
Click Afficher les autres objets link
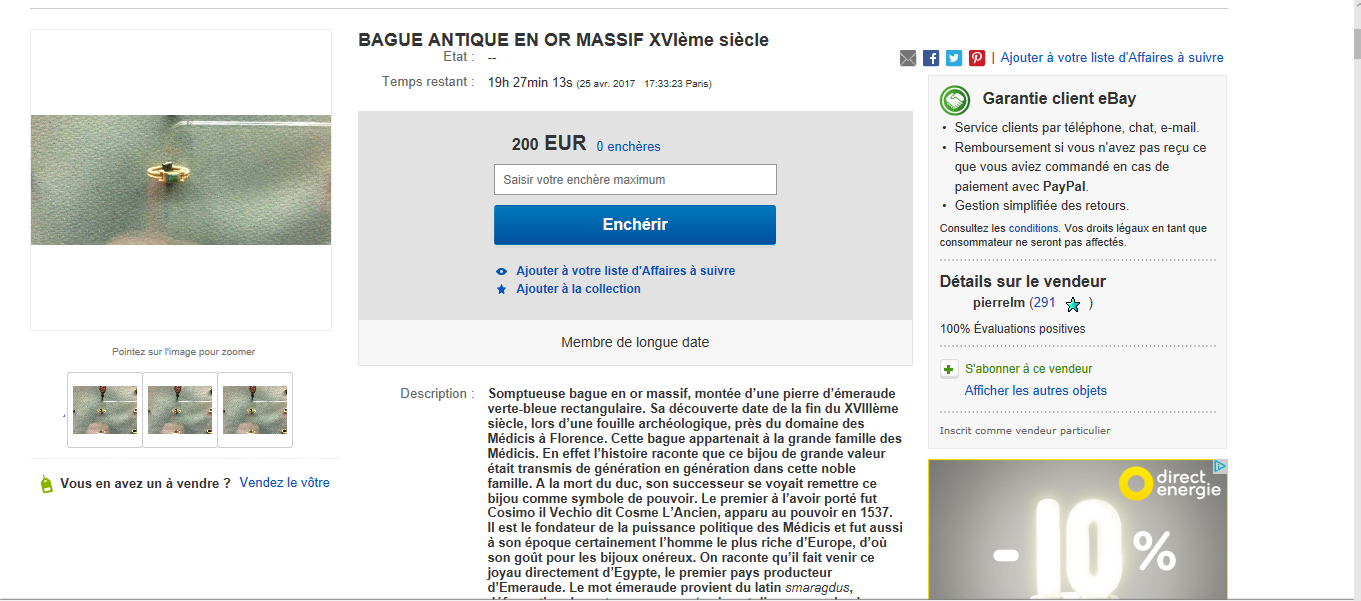[x=1035, y=391]
